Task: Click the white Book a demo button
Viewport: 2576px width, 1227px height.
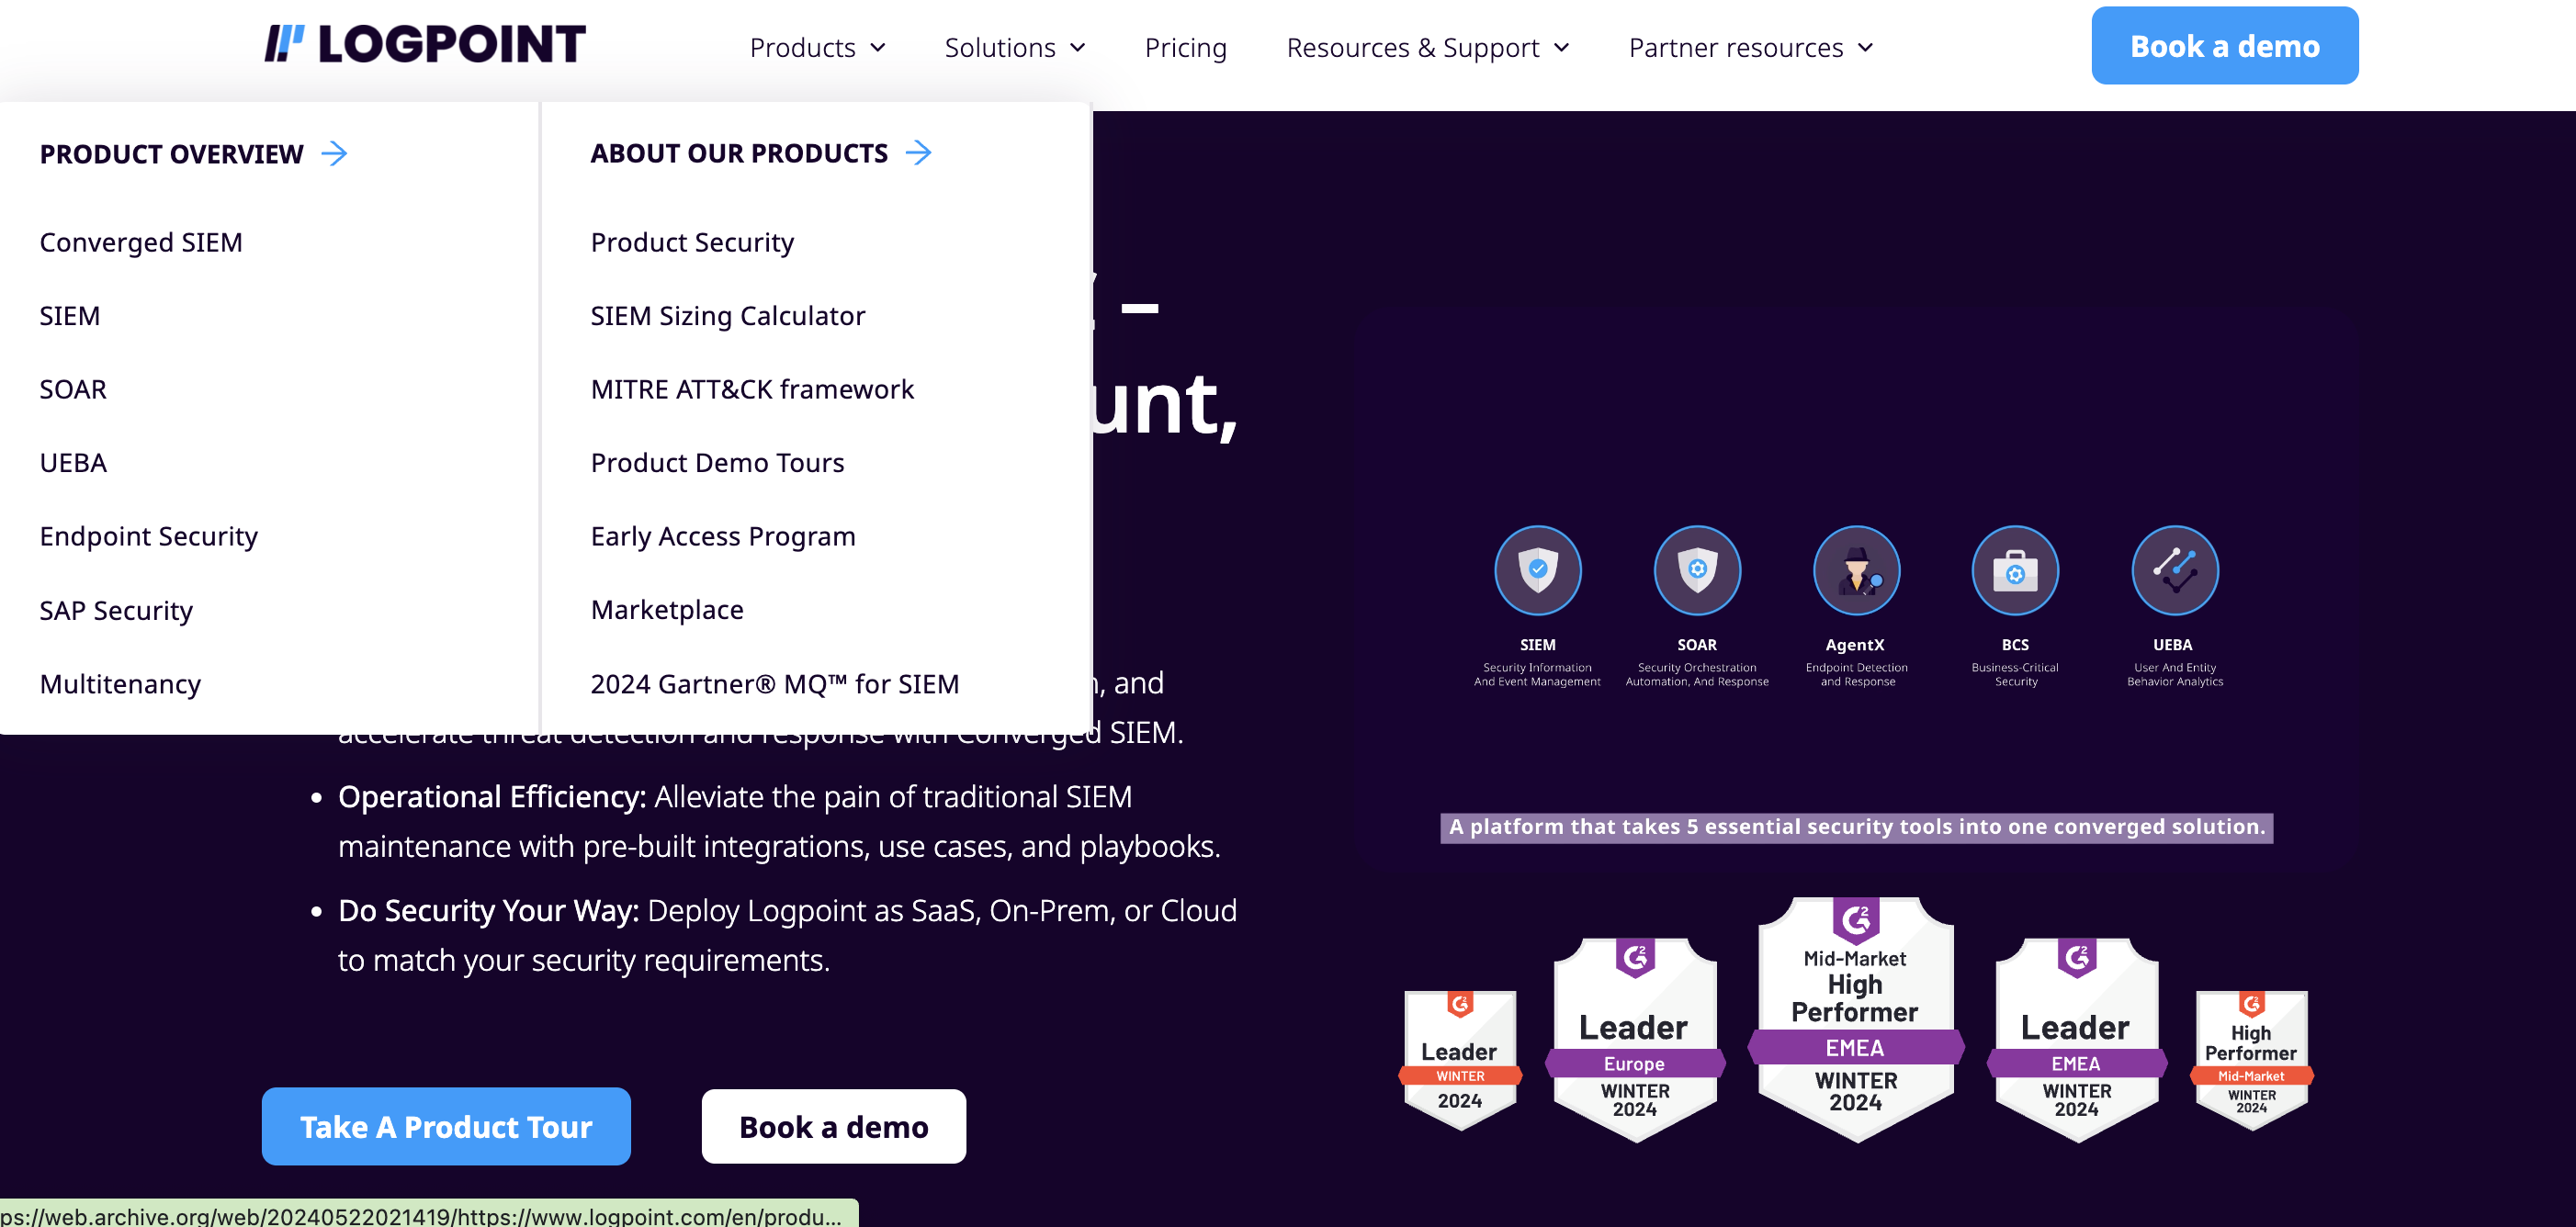Action: pos(834,1126)
